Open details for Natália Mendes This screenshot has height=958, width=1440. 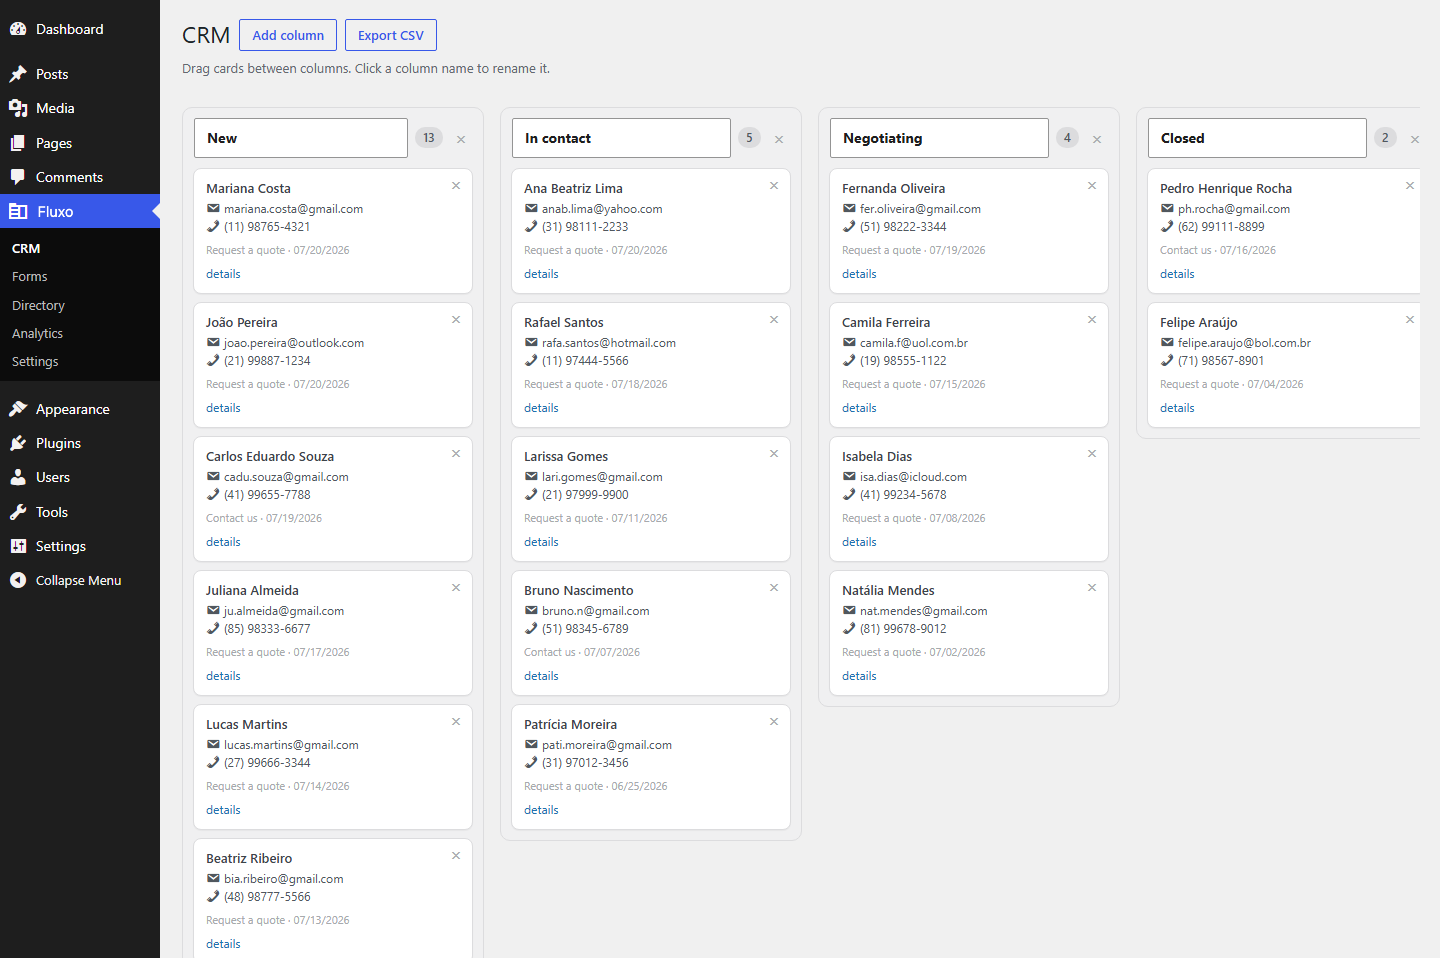(x=859, y=676)
